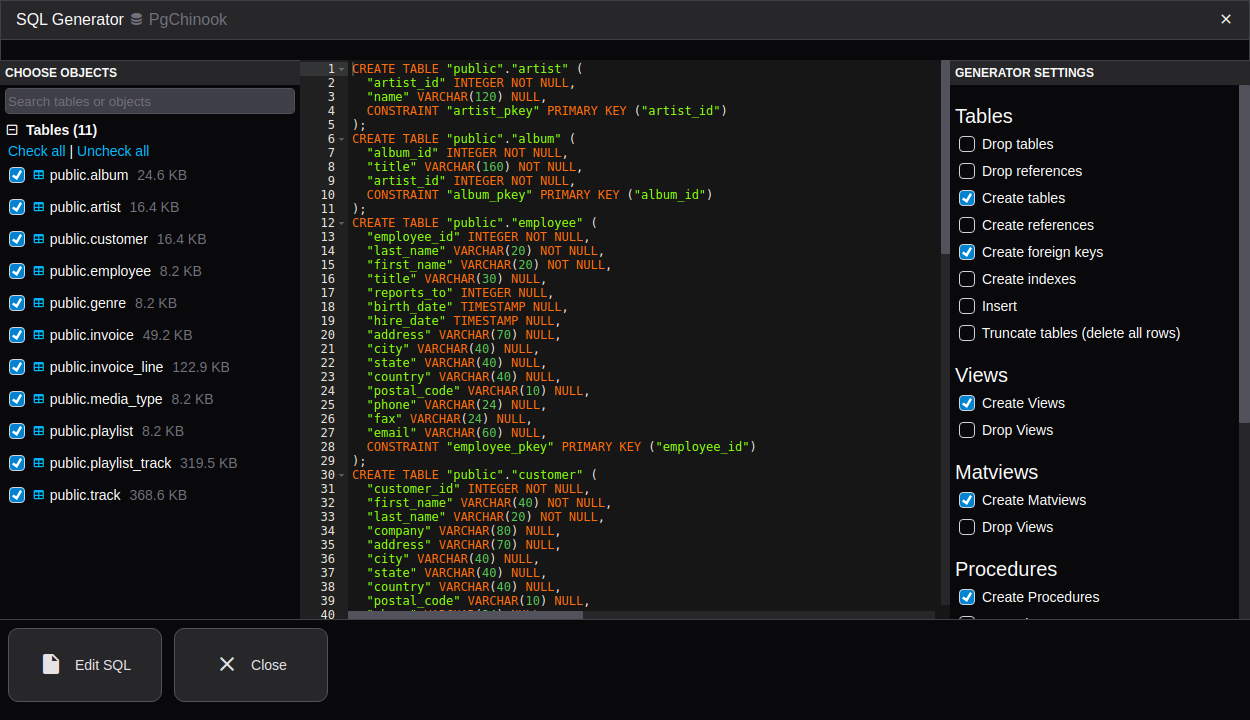Click the table icon beside public.media_type
Image resolution: width=1250 pixels, height=720 pixels.
(x=39, y=399)
